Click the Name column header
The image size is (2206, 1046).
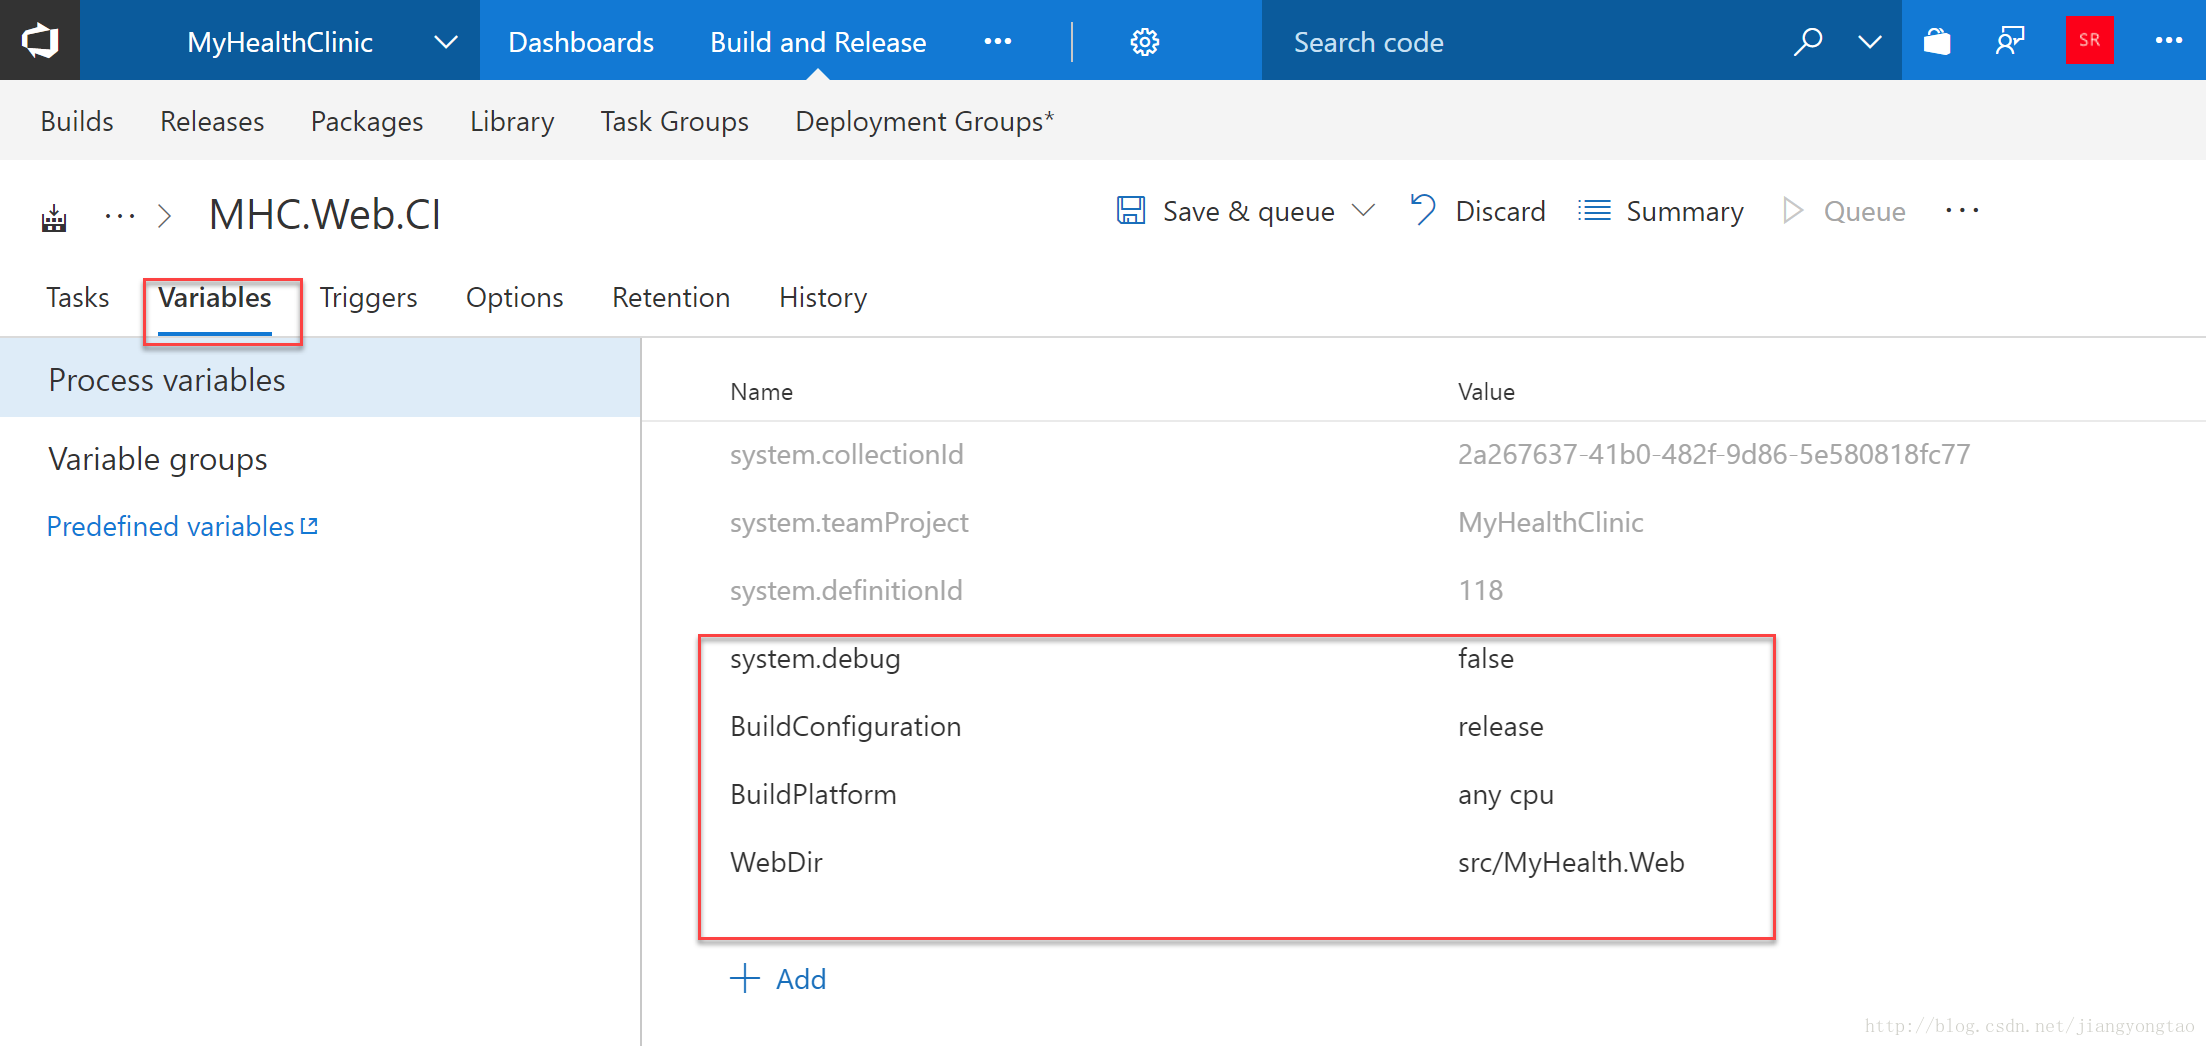pos(761,391)
